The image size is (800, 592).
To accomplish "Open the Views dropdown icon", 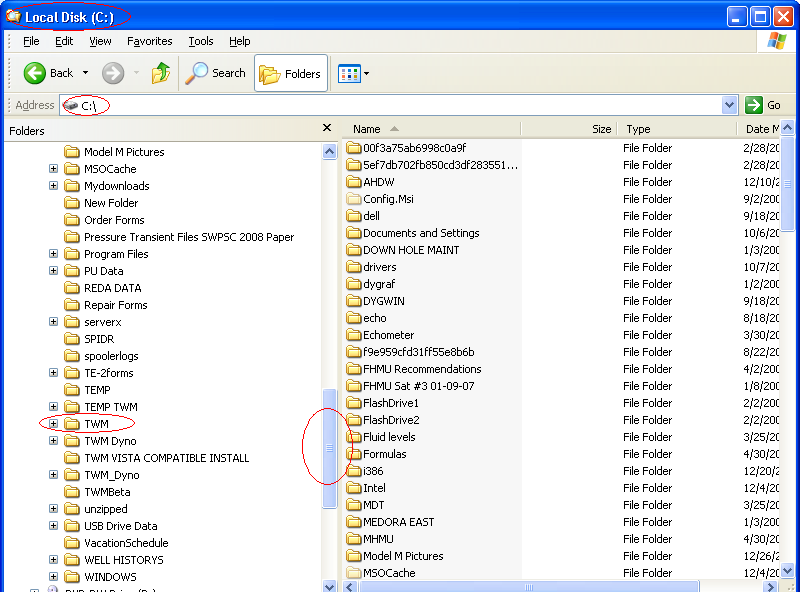I will 353,73.
